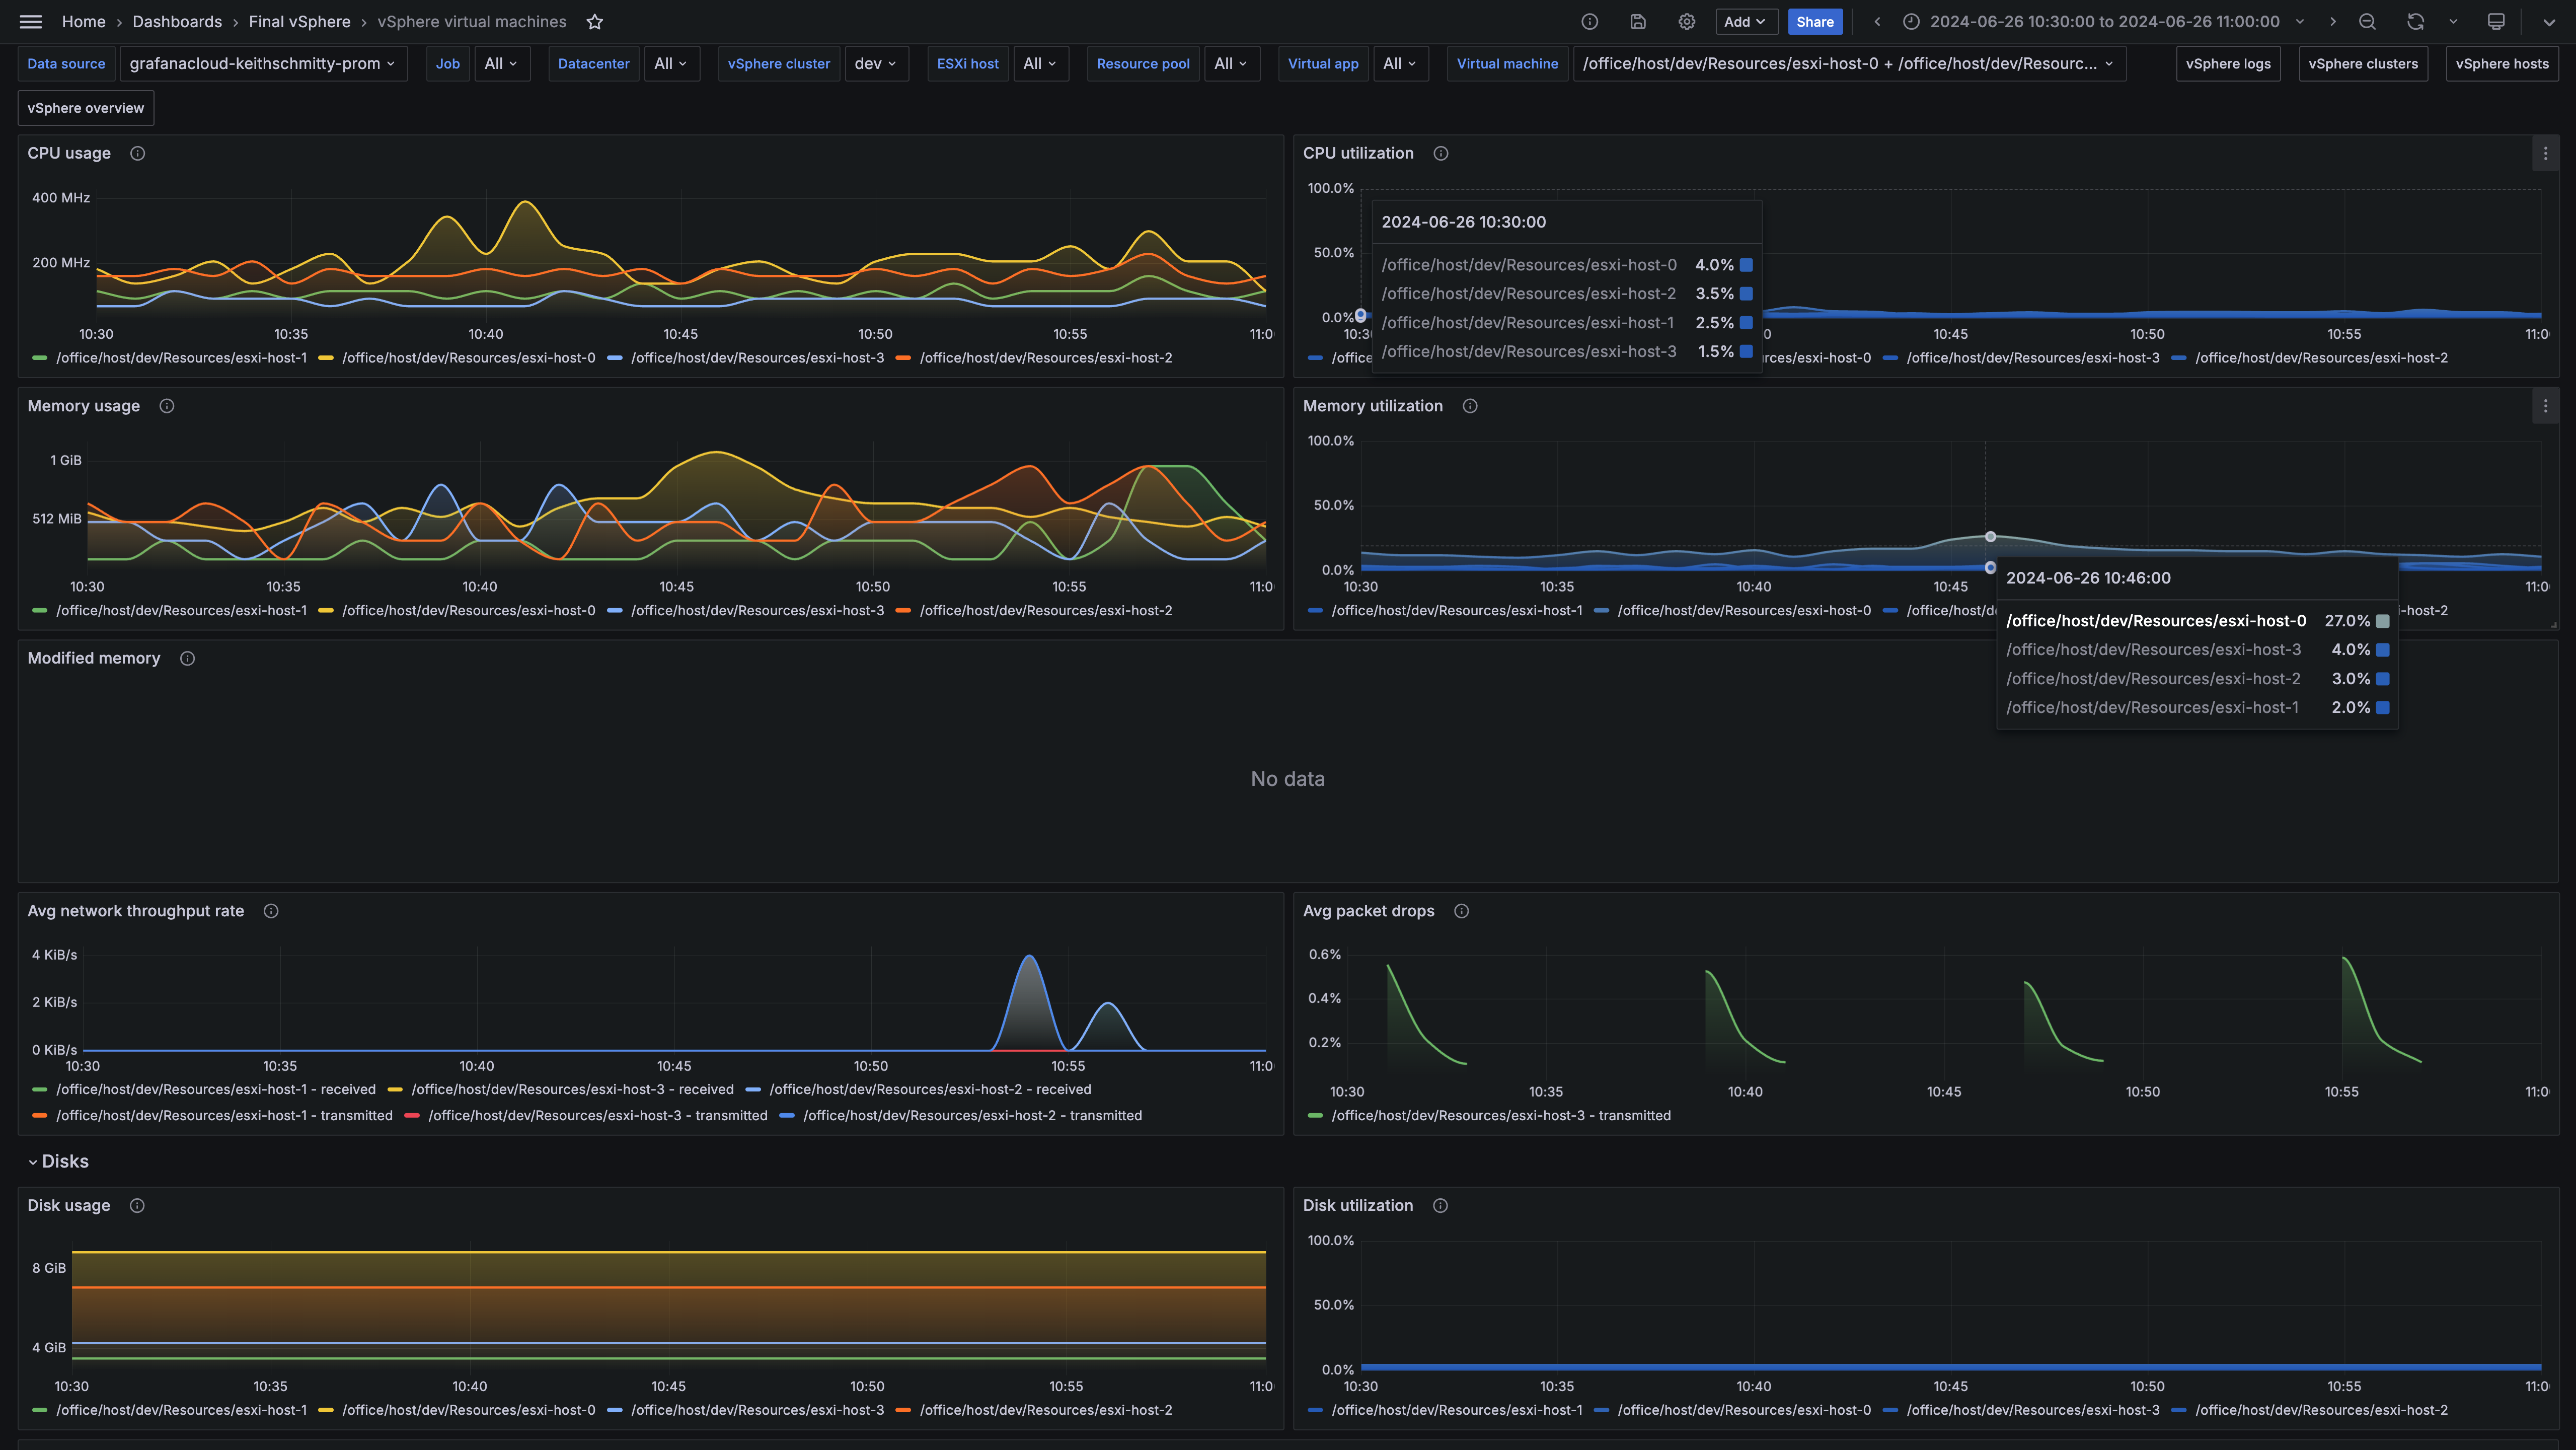Click the refresh dashboard icon
Image resolution: width=2576 pixels, height=1450 pixels.
(2415, 22)
